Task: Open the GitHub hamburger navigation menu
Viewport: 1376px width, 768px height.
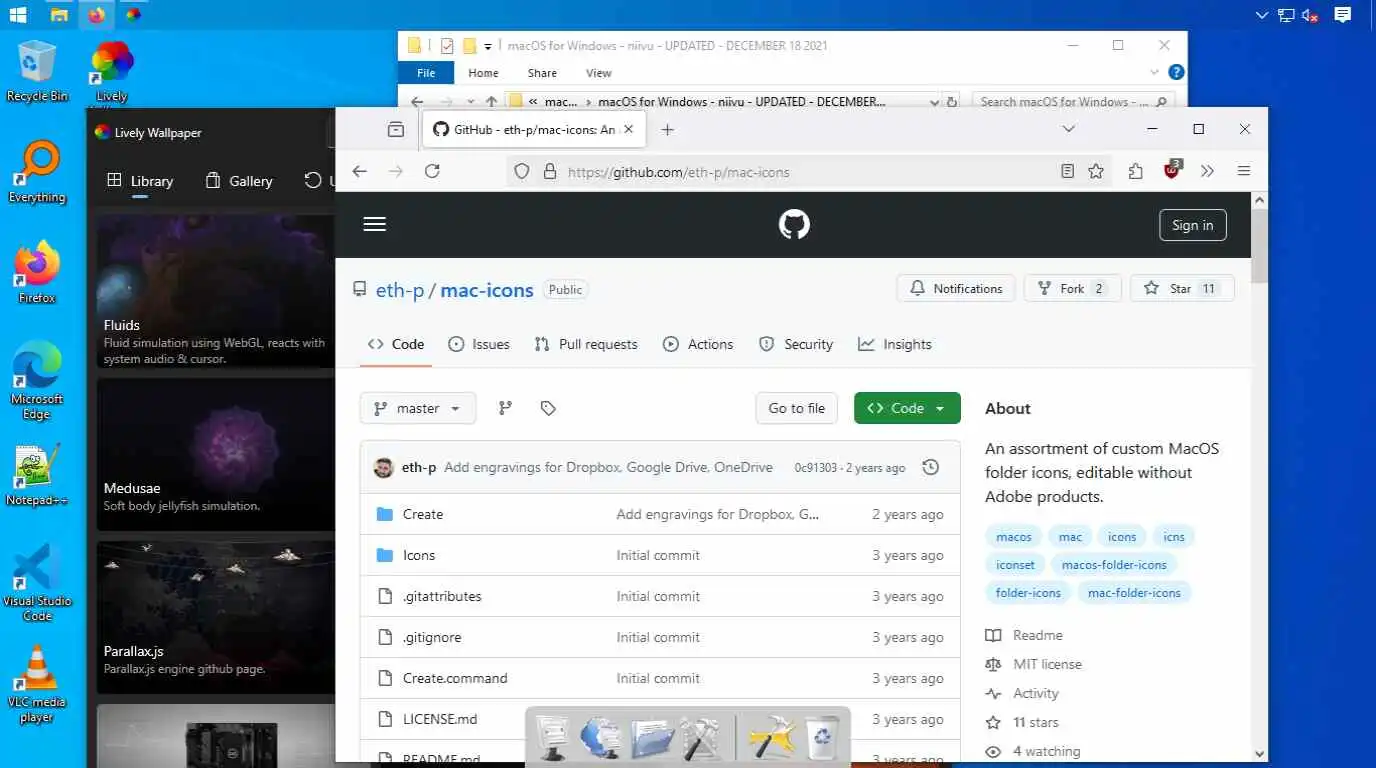Action: (x=375, y=224)
